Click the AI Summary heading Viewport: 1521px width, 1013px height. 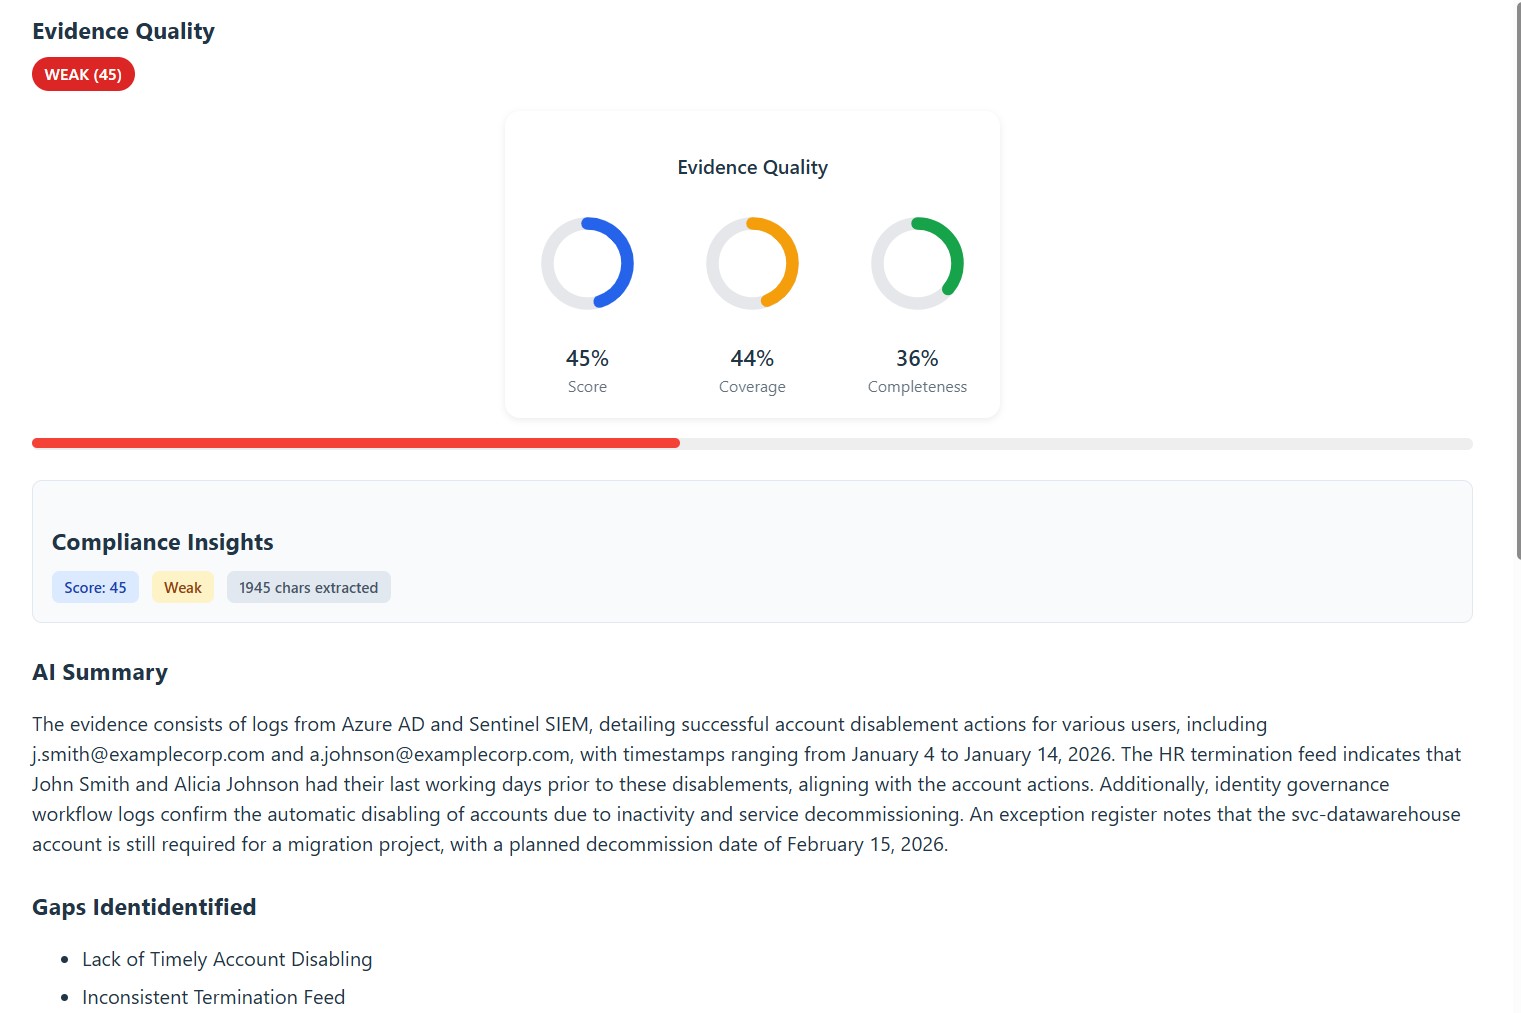100,672
